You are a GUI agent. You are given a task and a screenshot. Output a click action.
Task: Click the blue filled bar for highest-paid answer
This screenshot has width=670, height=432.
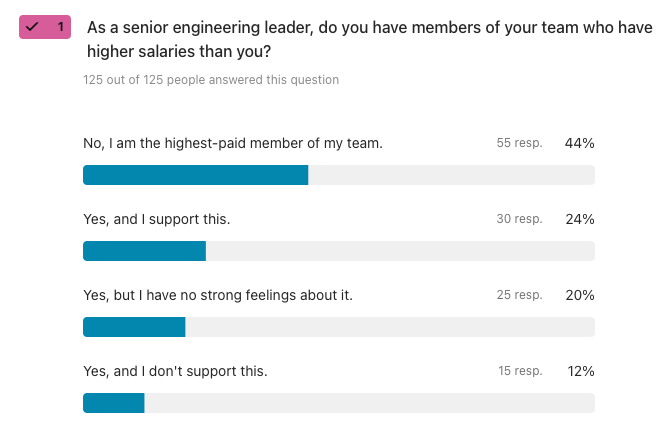[x=195, y=175]
